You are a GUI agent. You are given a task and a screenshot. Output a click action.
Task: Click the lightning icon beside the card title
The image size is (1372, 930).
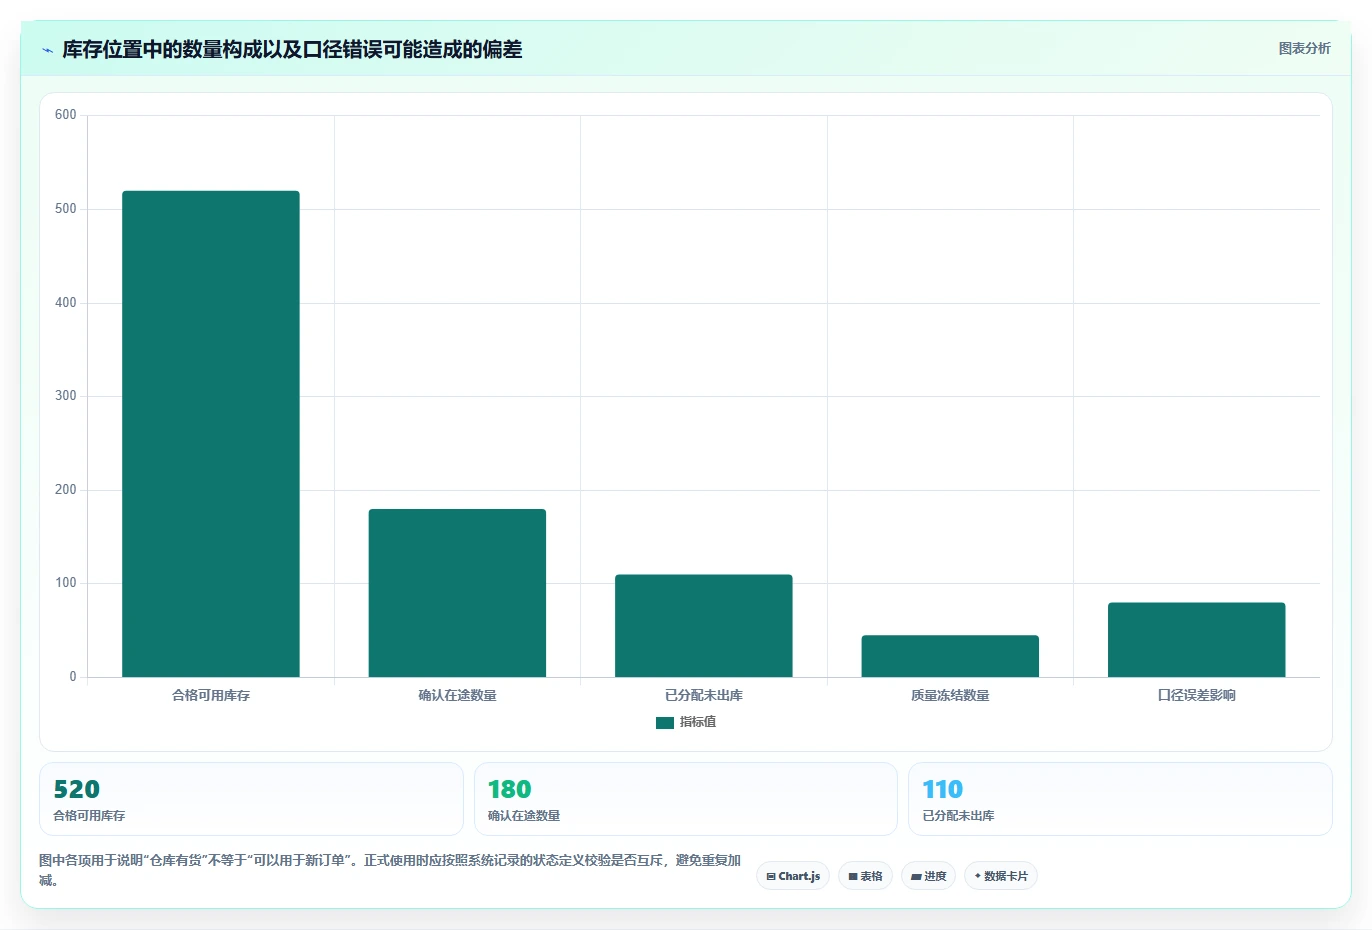(x=47, y=50)
